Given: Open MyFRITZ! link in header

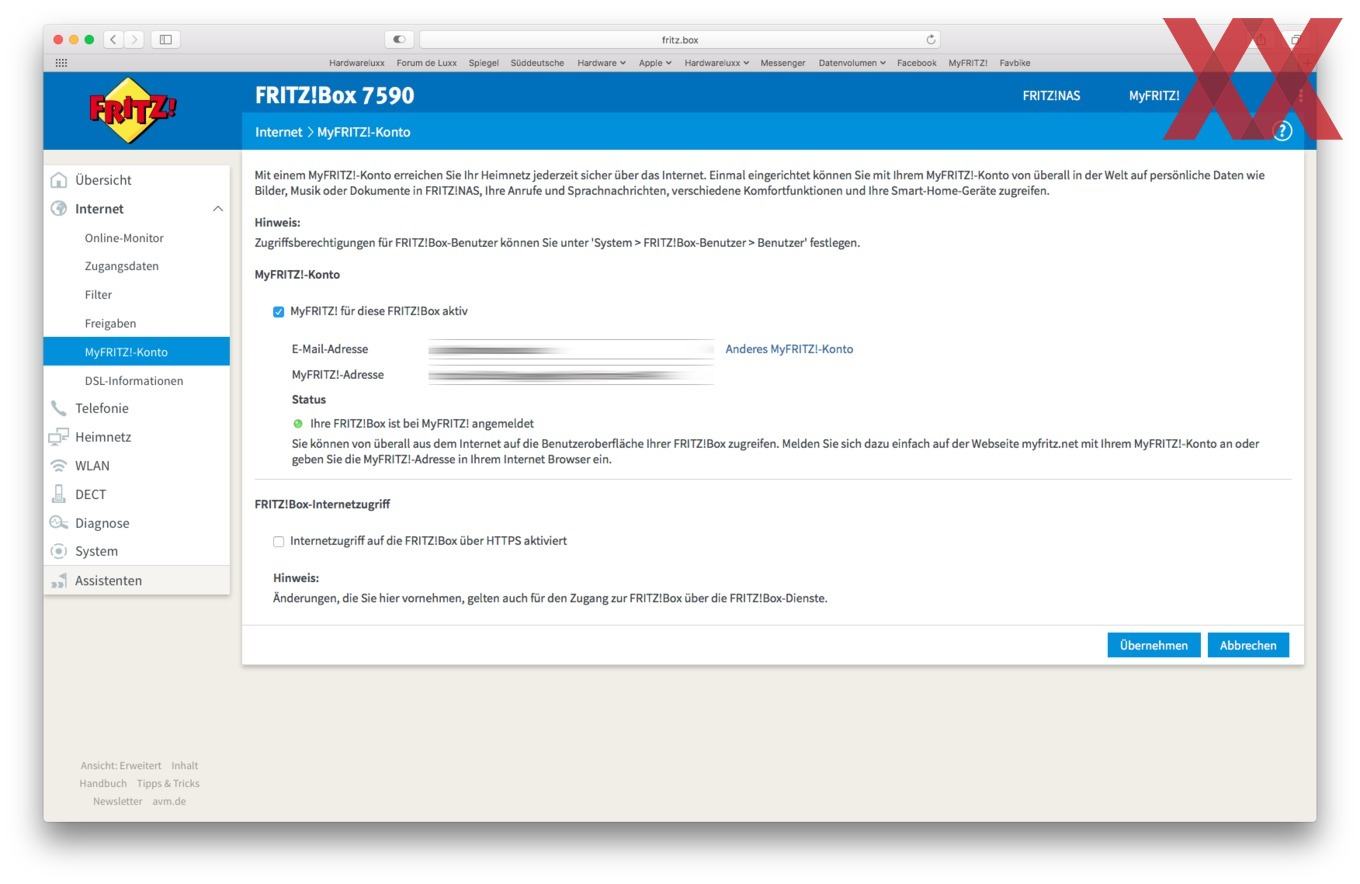Looking at the screenshot, I should coord(1154,96).
